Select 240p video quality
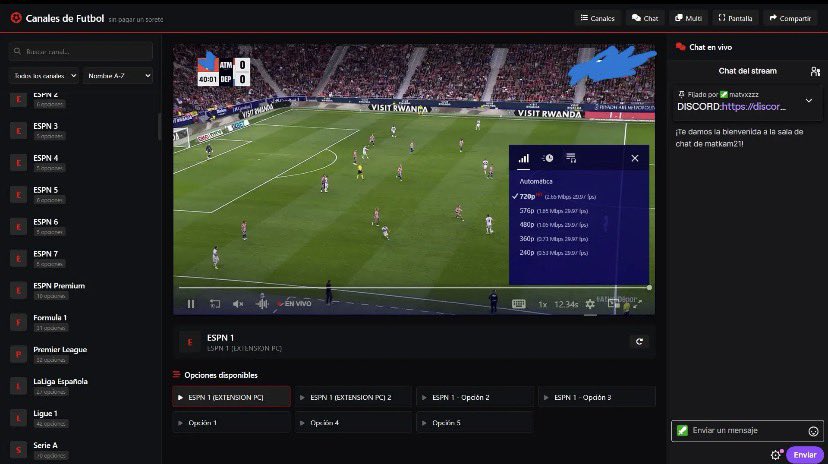Screen dimensions: 828x464 [553, 253]
